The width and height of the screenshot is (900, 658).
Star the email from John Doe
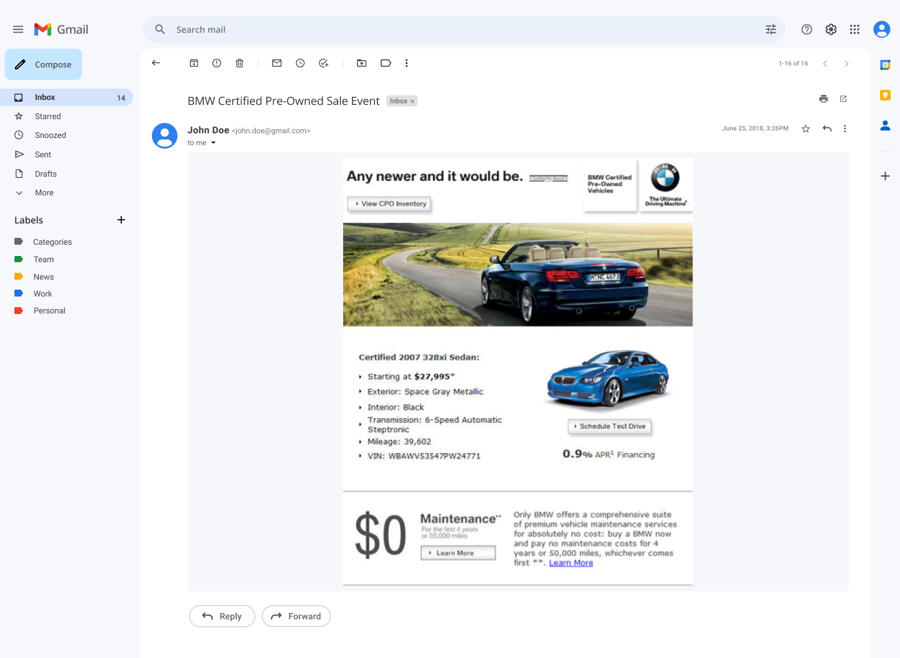point(805,128)
